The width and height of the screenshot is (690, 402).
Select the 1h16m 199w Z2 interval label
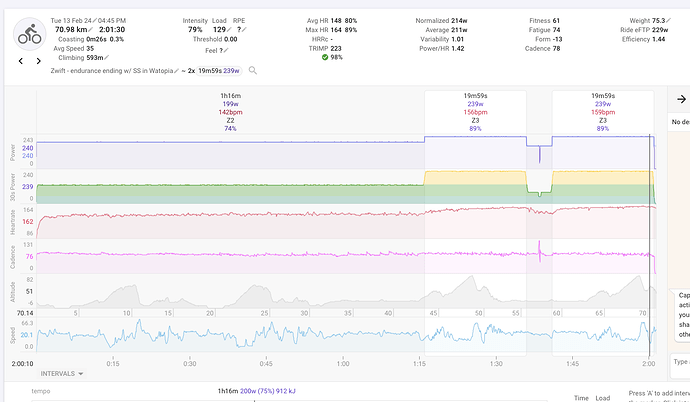click(230, 112)
